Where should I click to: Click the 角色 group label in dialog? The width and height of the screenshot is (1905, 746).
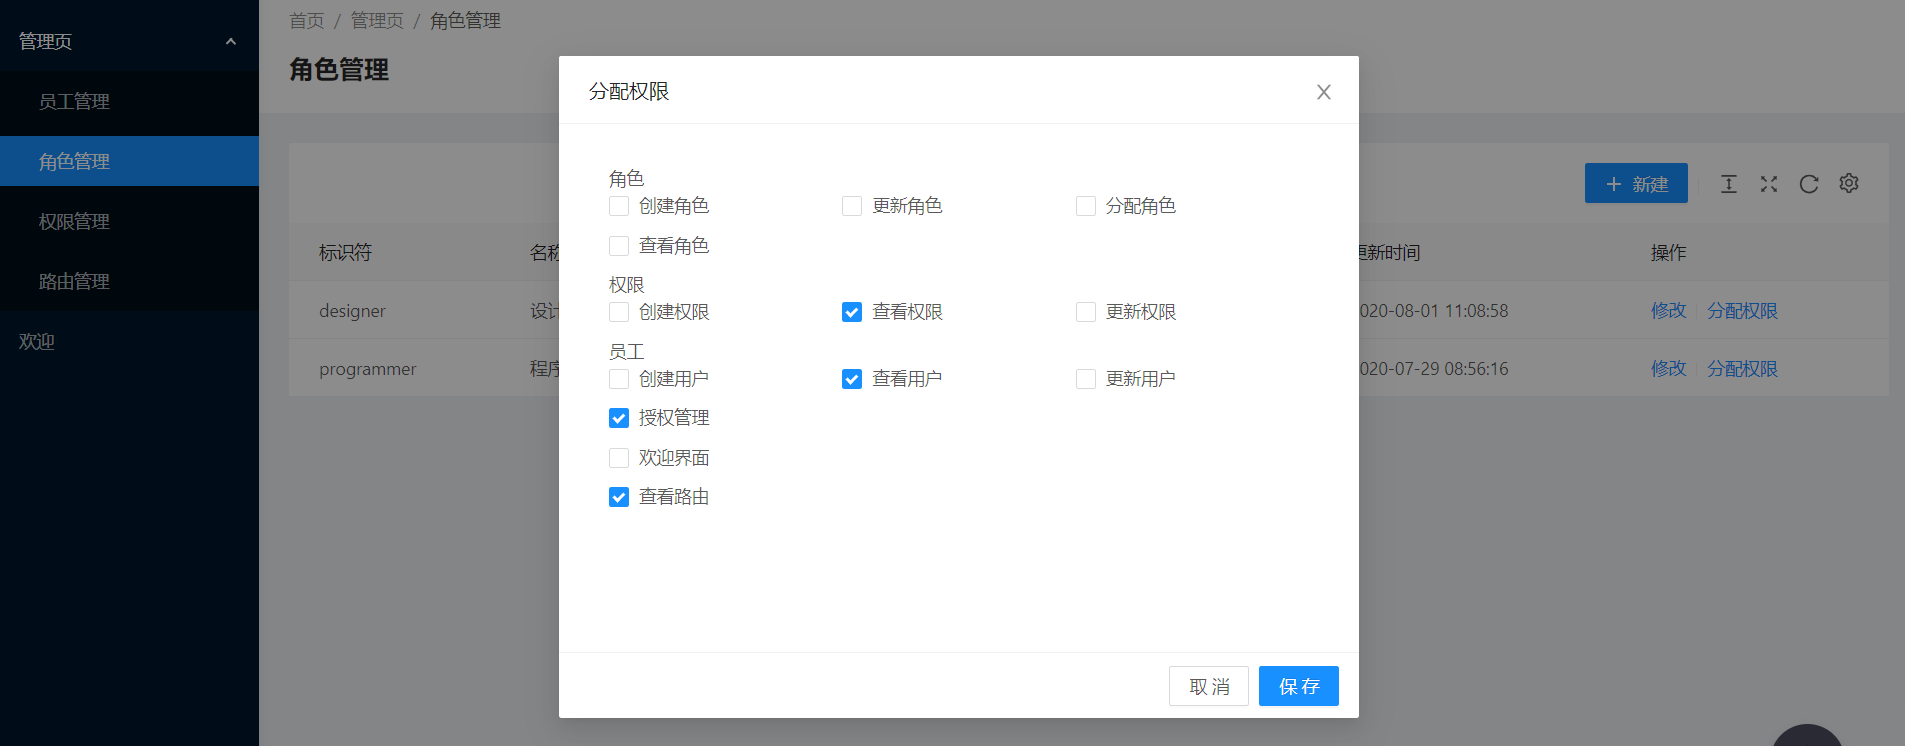[626, 179]
